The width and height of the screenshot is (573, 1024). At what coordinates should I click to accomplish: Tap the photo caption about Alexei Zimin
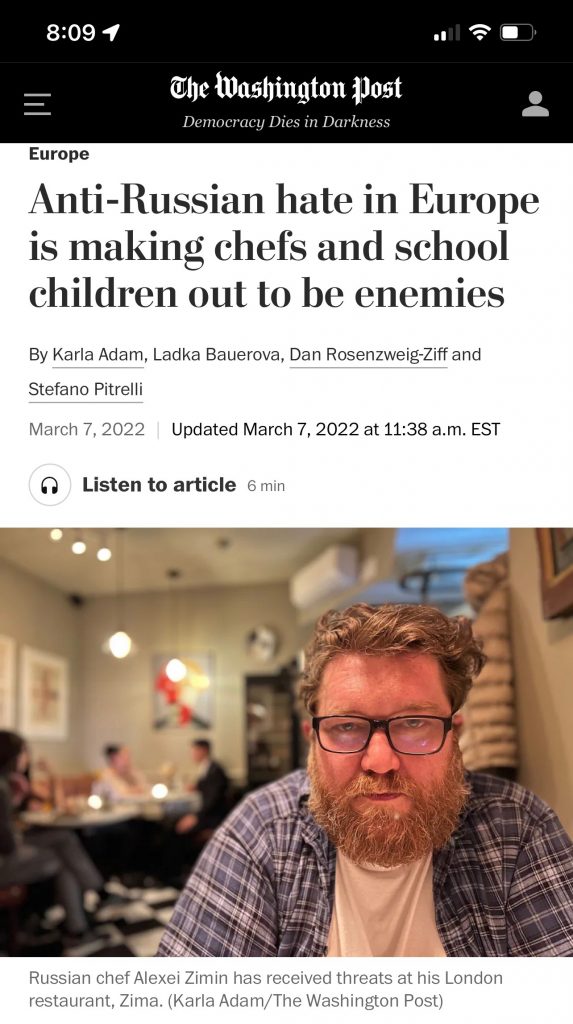tap(266, 989)
